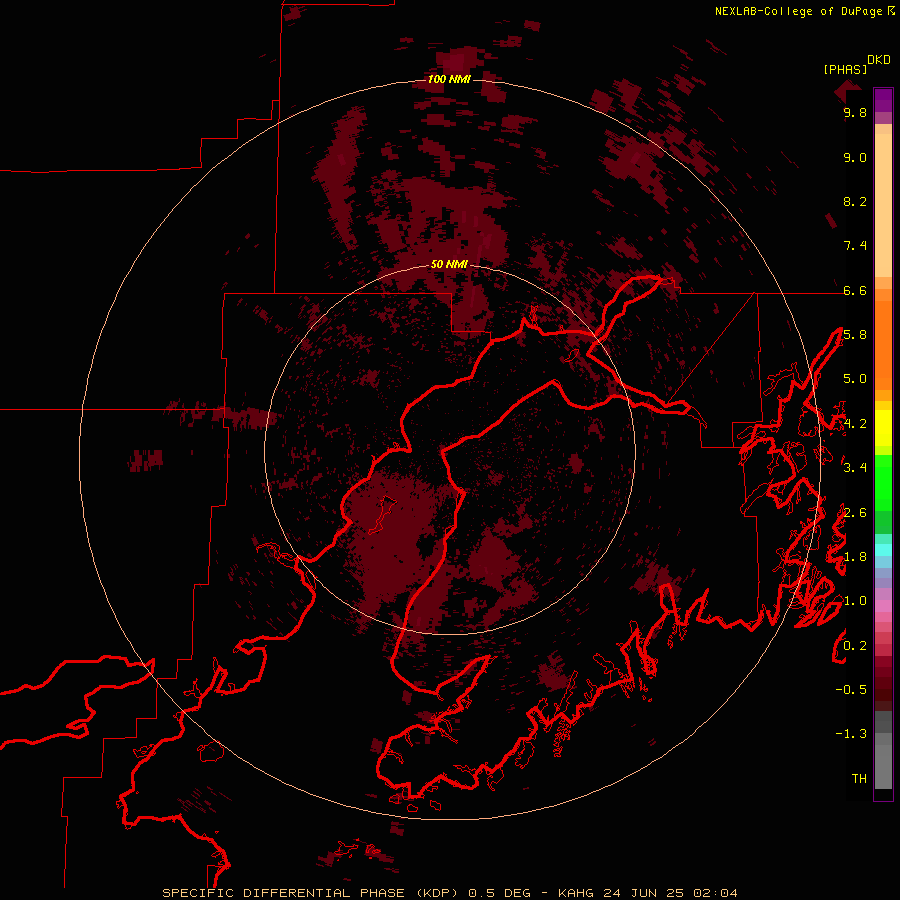Image resolution: width=900 pixels, height=900 pixels.
Task: Click the 0.2 legend value
Action: point(855,646)
